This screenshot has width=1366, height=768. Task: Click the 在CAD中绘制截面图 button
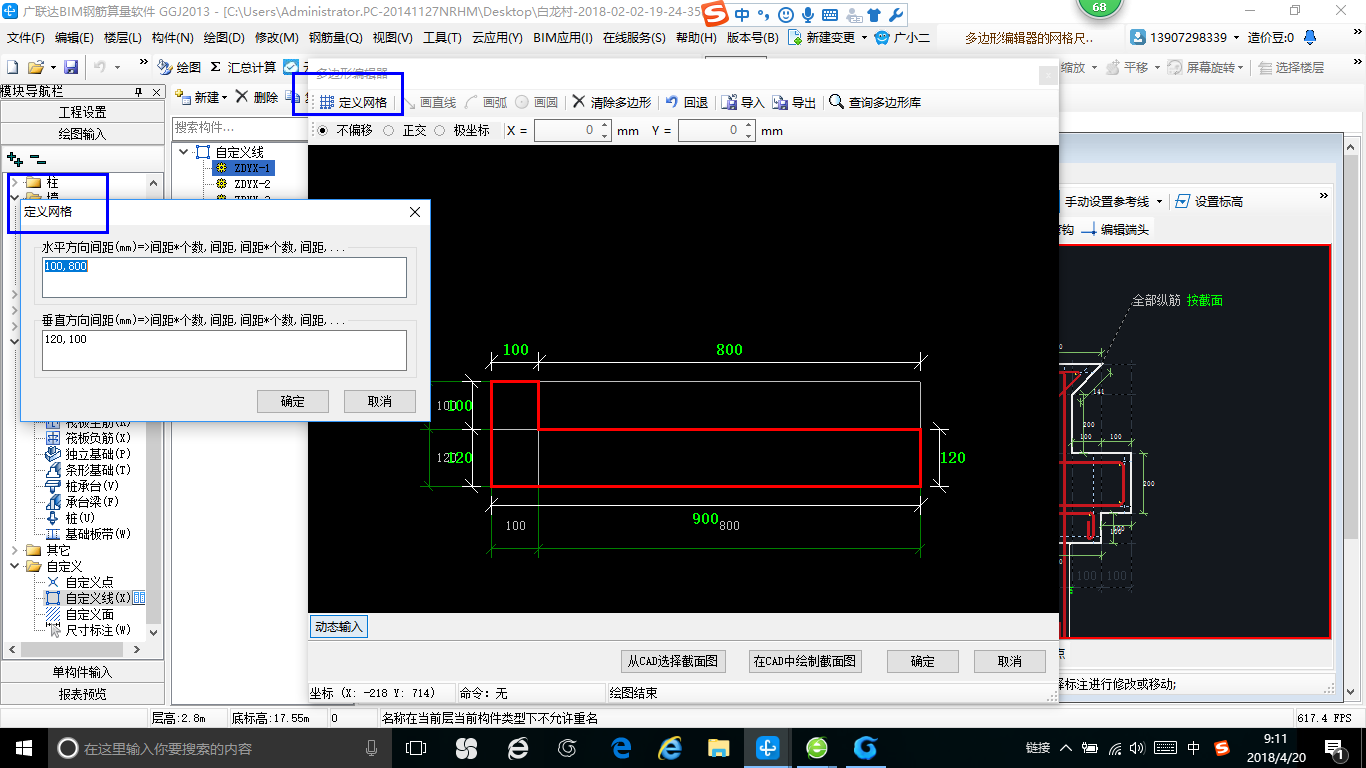click(805, 661)
